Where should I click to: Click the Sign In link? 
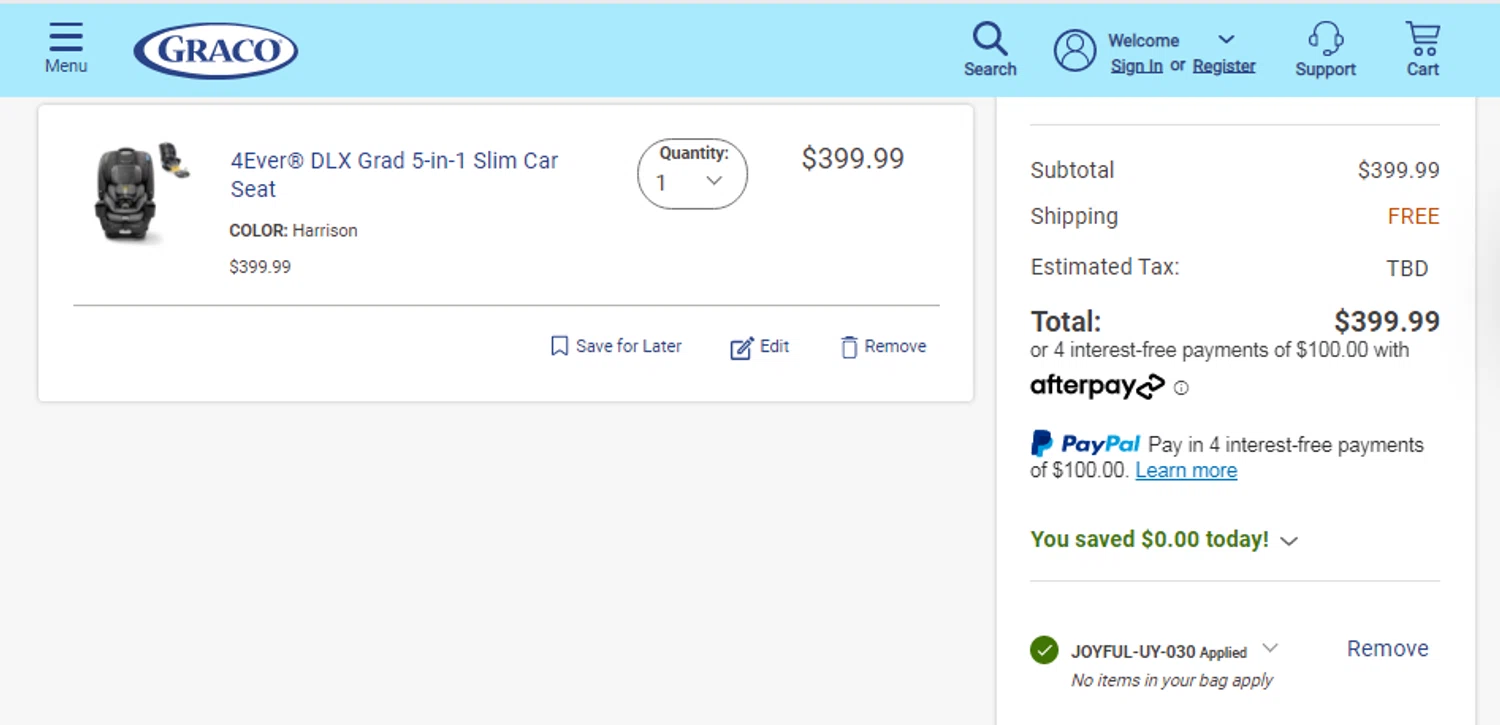pyautogui.click(x=1137, y=66)
